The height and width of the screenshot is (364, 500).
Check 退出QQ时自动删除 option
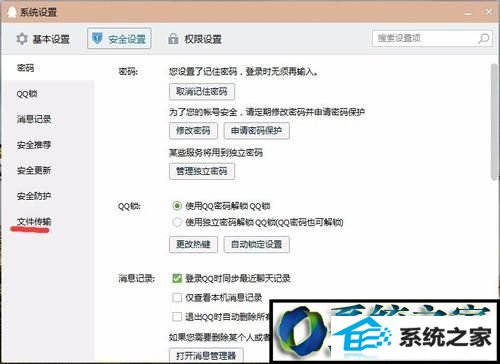pyautogui.click(x=177, y=316)
